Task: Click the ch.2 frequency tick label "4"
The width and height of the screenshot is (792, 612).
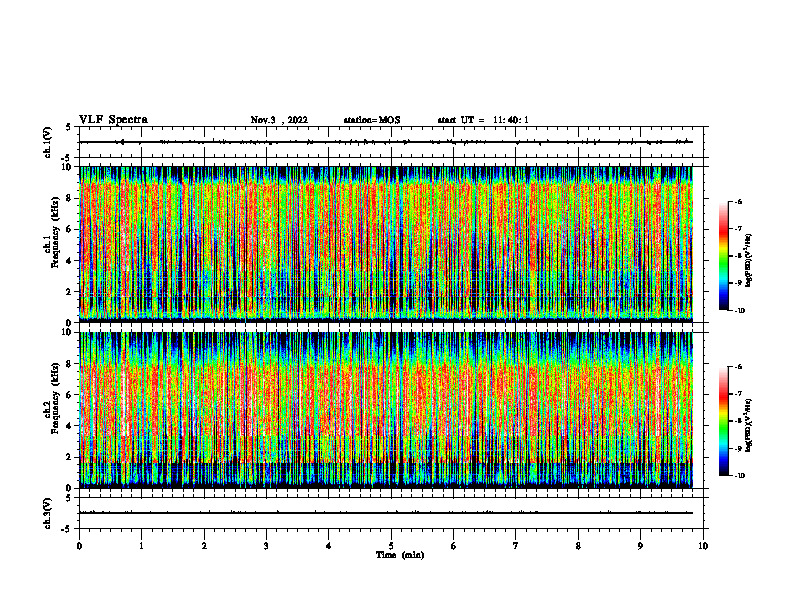Action: [x=71, y=426]
